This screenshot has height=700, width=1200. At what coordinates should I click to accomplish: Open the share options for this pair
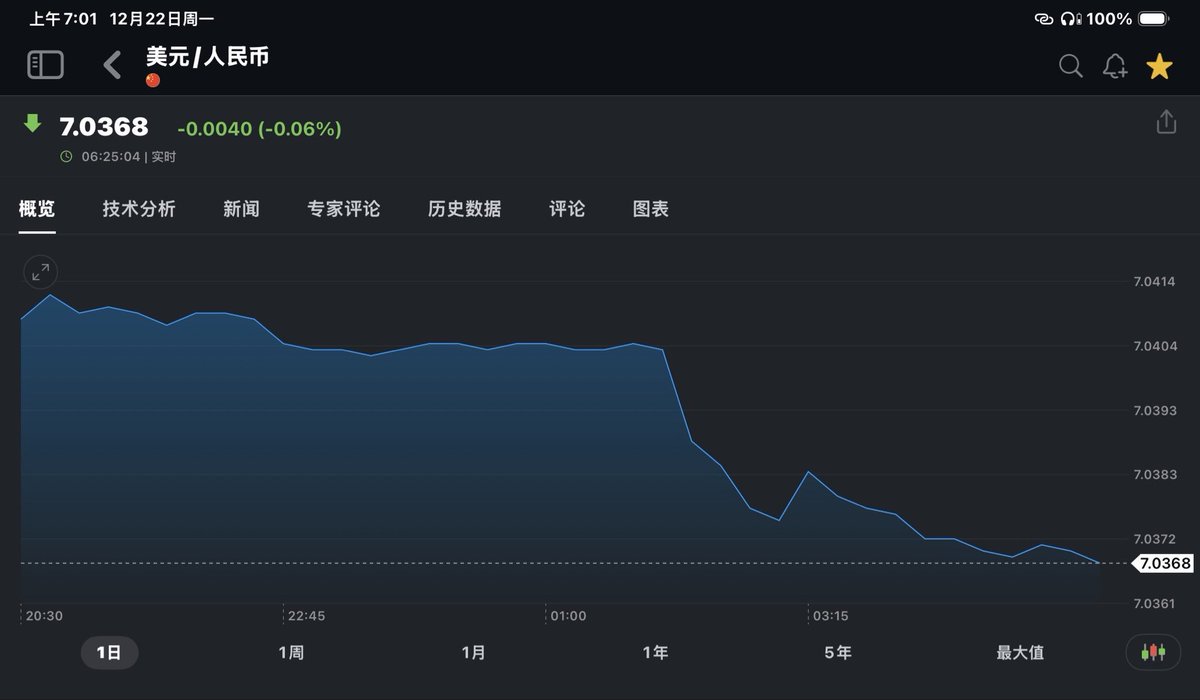[x=1165, y=120]
